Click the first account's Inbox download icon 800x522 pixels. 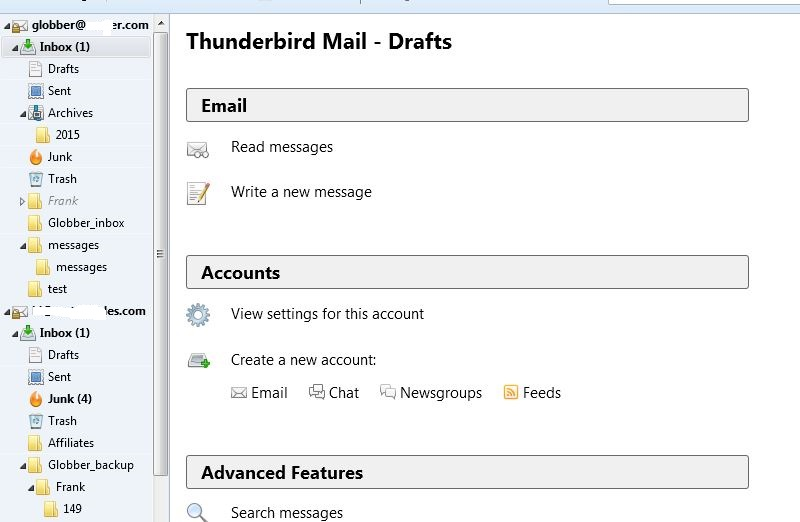[28, 47]
